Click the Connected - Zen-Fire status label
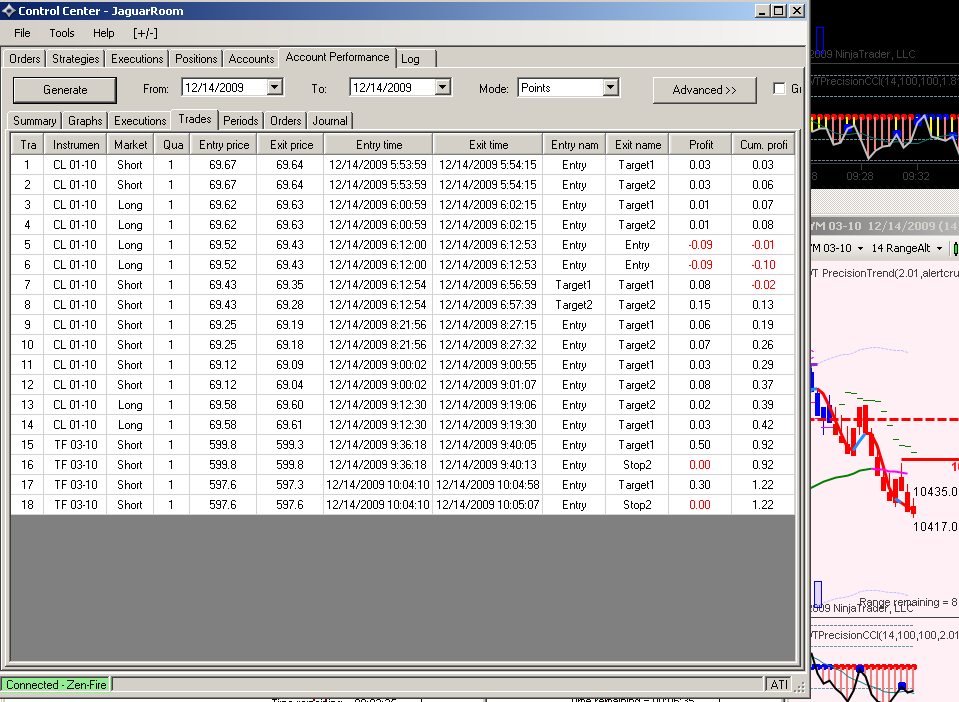The image size is (959, 702). 56,685
